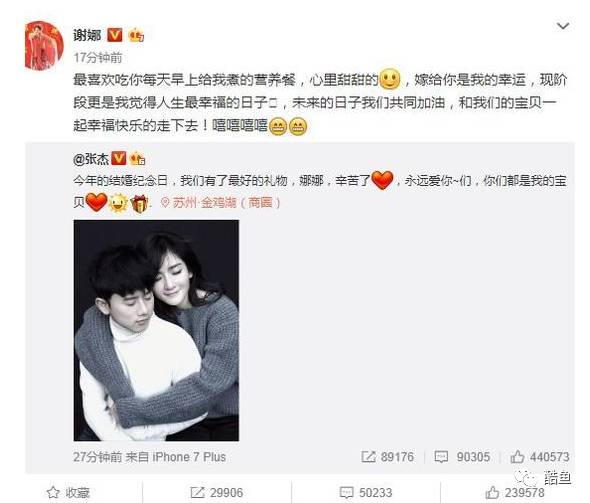This screenshot has width=590, height=503.
Task: Open the 苏州·金鸡湖 location link
Action: pyautogui.click(x=220, y=203)
